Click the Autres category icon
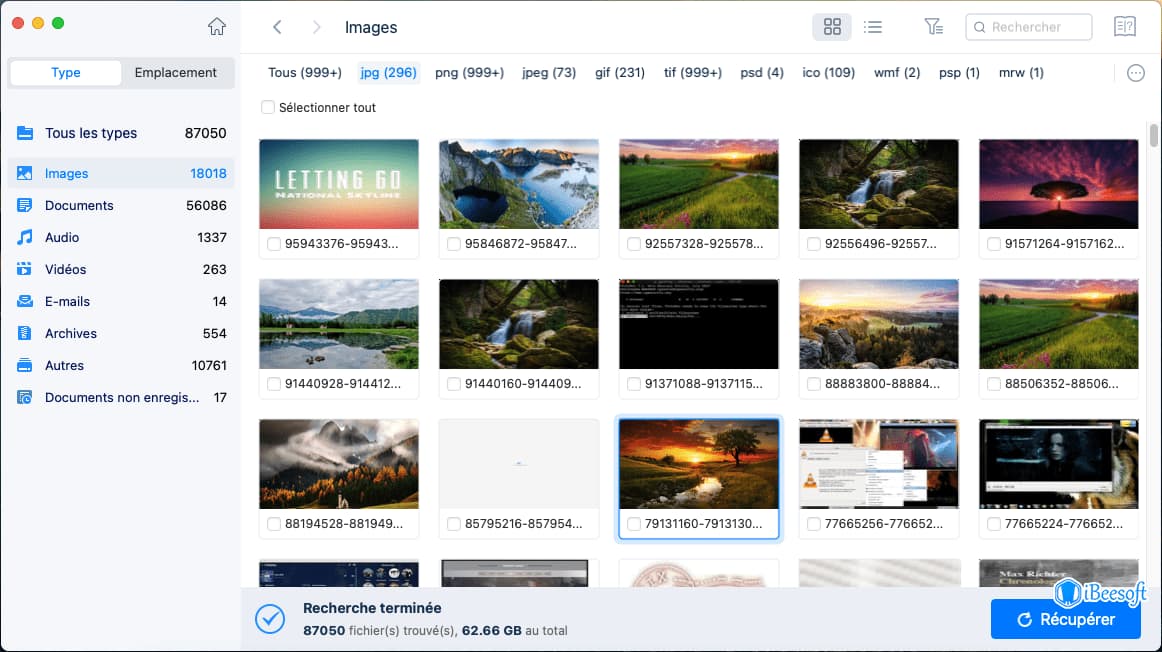Screen dimensions: 1162x652 pos(24,365)
